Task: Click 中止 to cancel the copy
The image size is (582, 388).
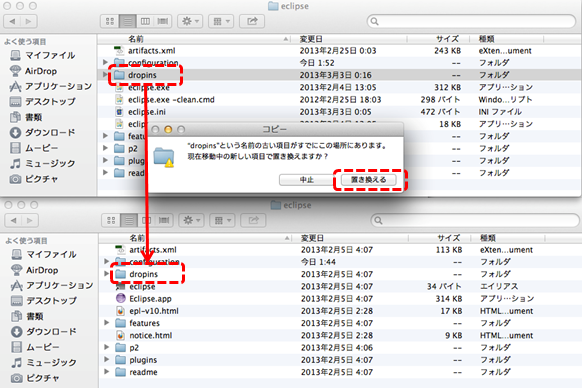Action: point(307,180)
